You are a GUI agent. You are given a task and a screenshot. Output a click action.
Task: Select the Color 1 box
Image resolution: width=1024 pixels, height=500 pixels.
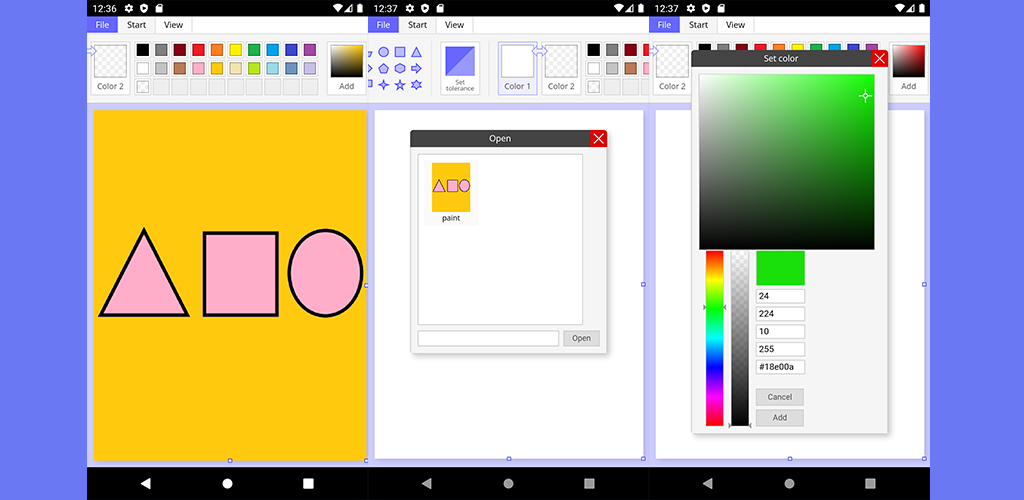point(517,68)
